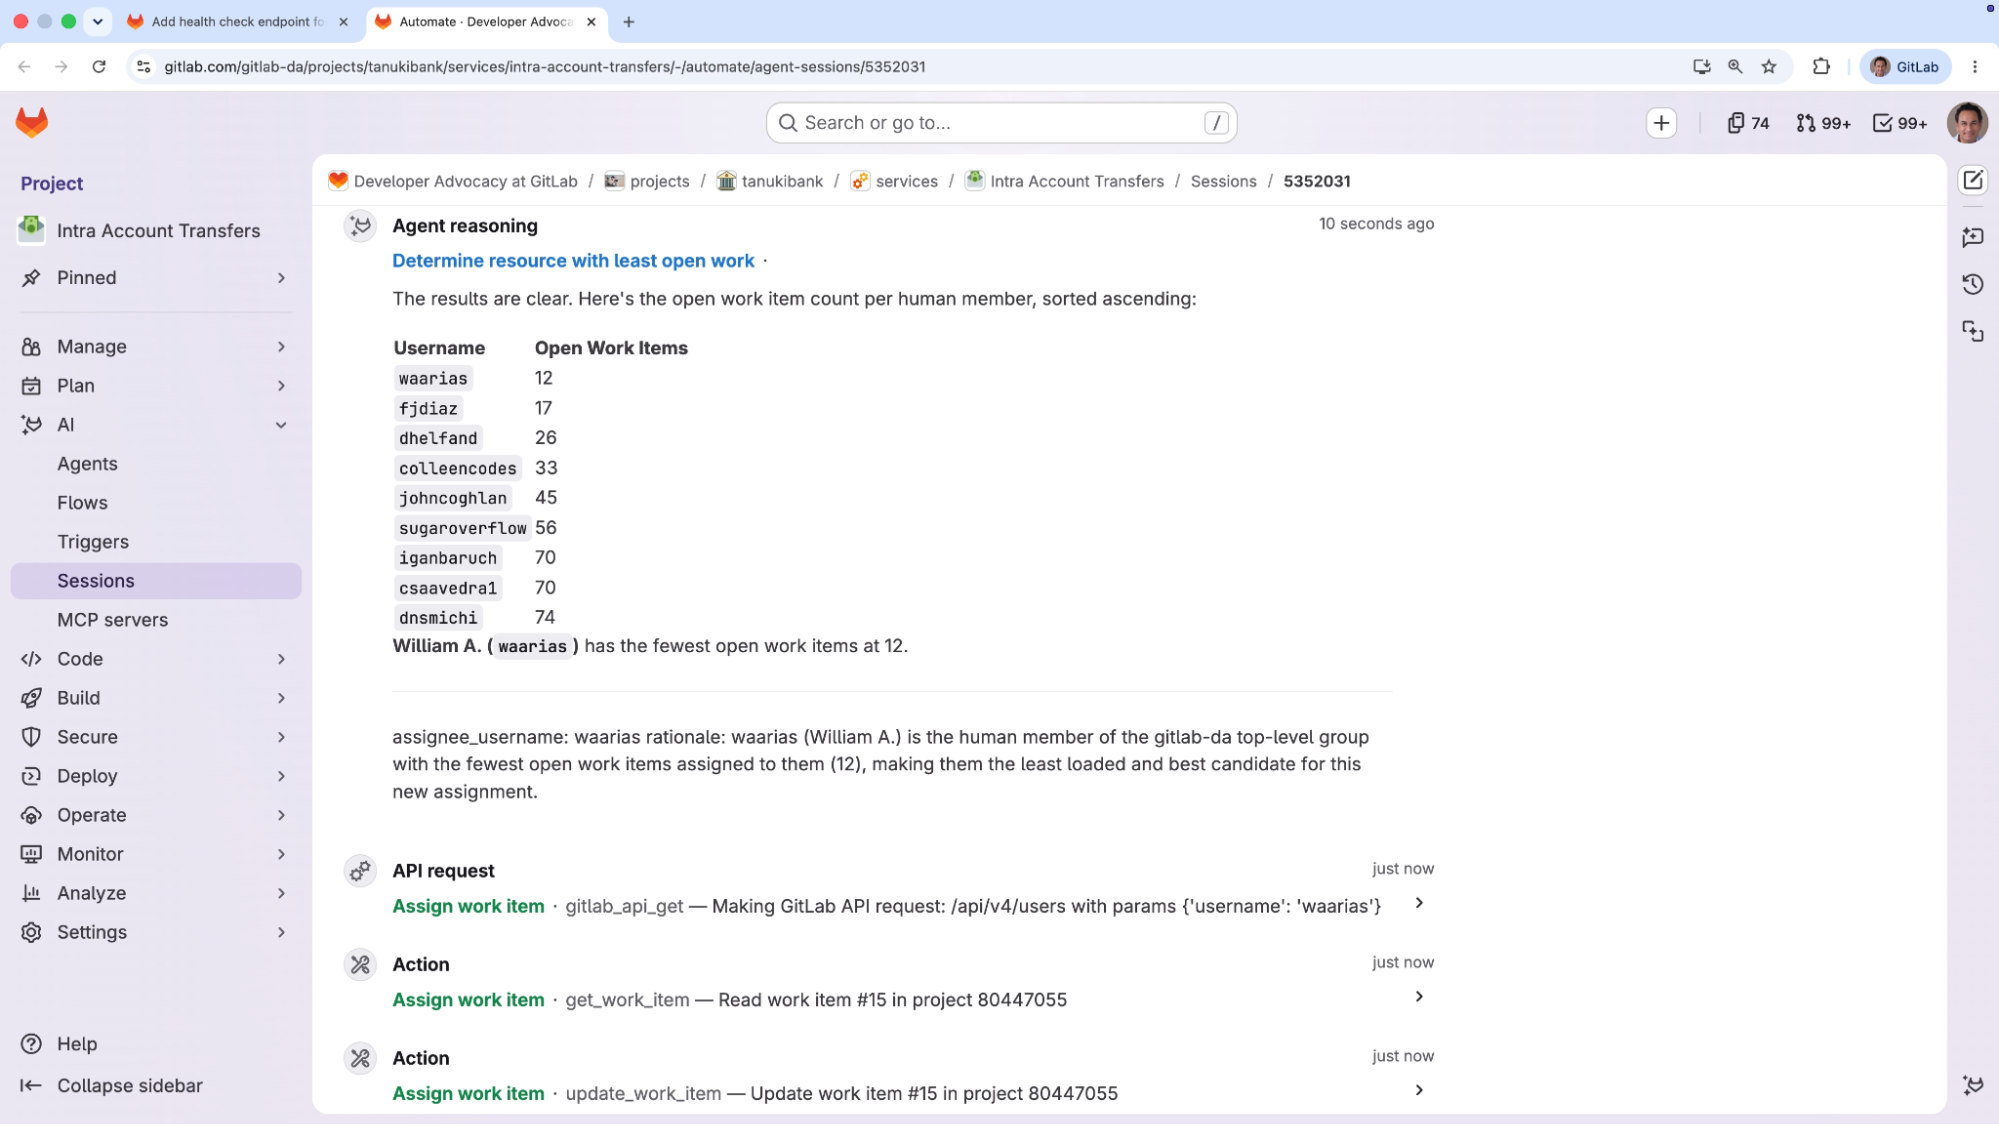Screen dimensions: 1999x1125
Task: Open the GitLab browser profile button
Action: click(x=1905, y=67)
